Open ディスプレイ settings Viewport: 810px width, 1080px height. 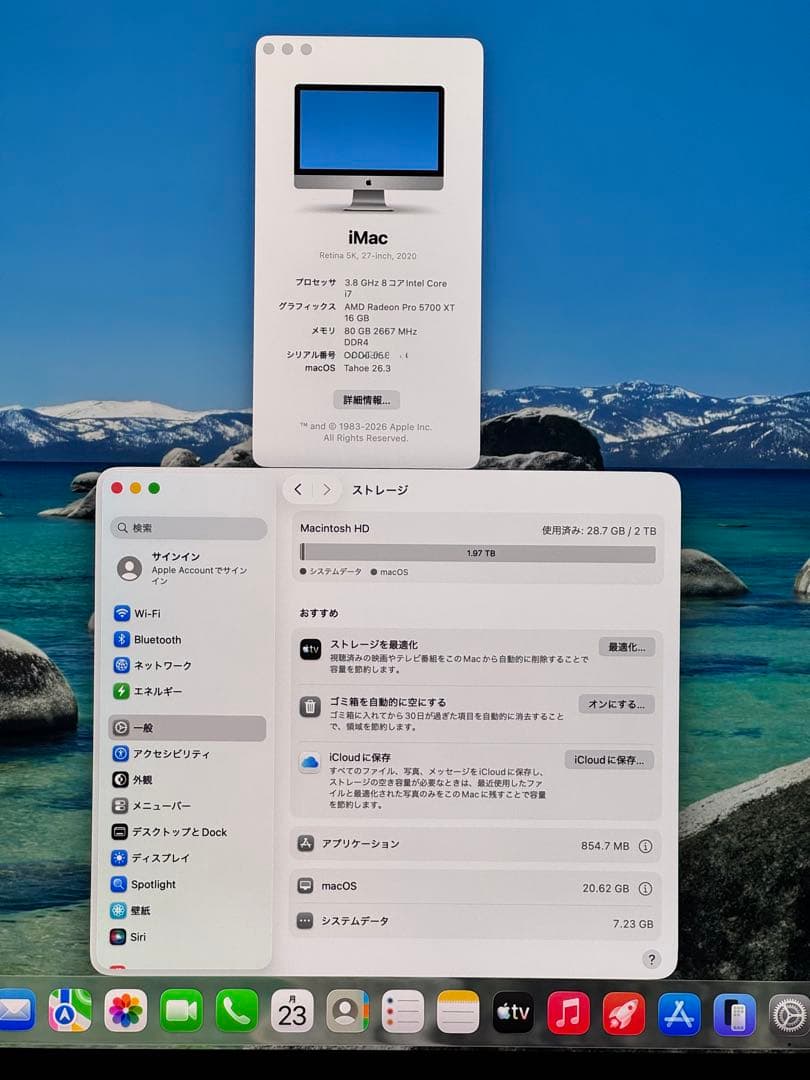pyautogui.click(x=151, y=858)
